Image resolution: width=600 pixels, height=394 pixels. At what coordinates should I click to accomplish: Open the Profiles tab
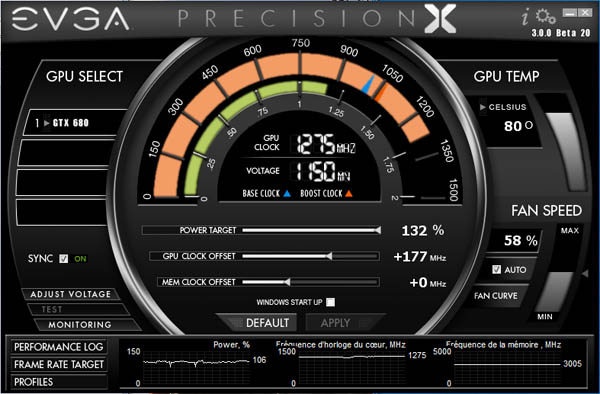[59, 382]
